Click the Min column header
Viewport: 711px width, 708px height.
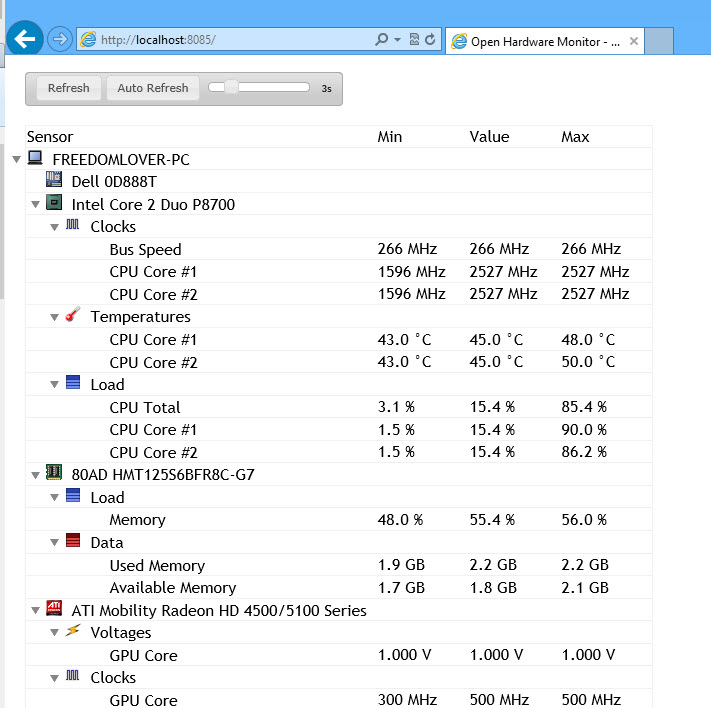pos(390,137)
